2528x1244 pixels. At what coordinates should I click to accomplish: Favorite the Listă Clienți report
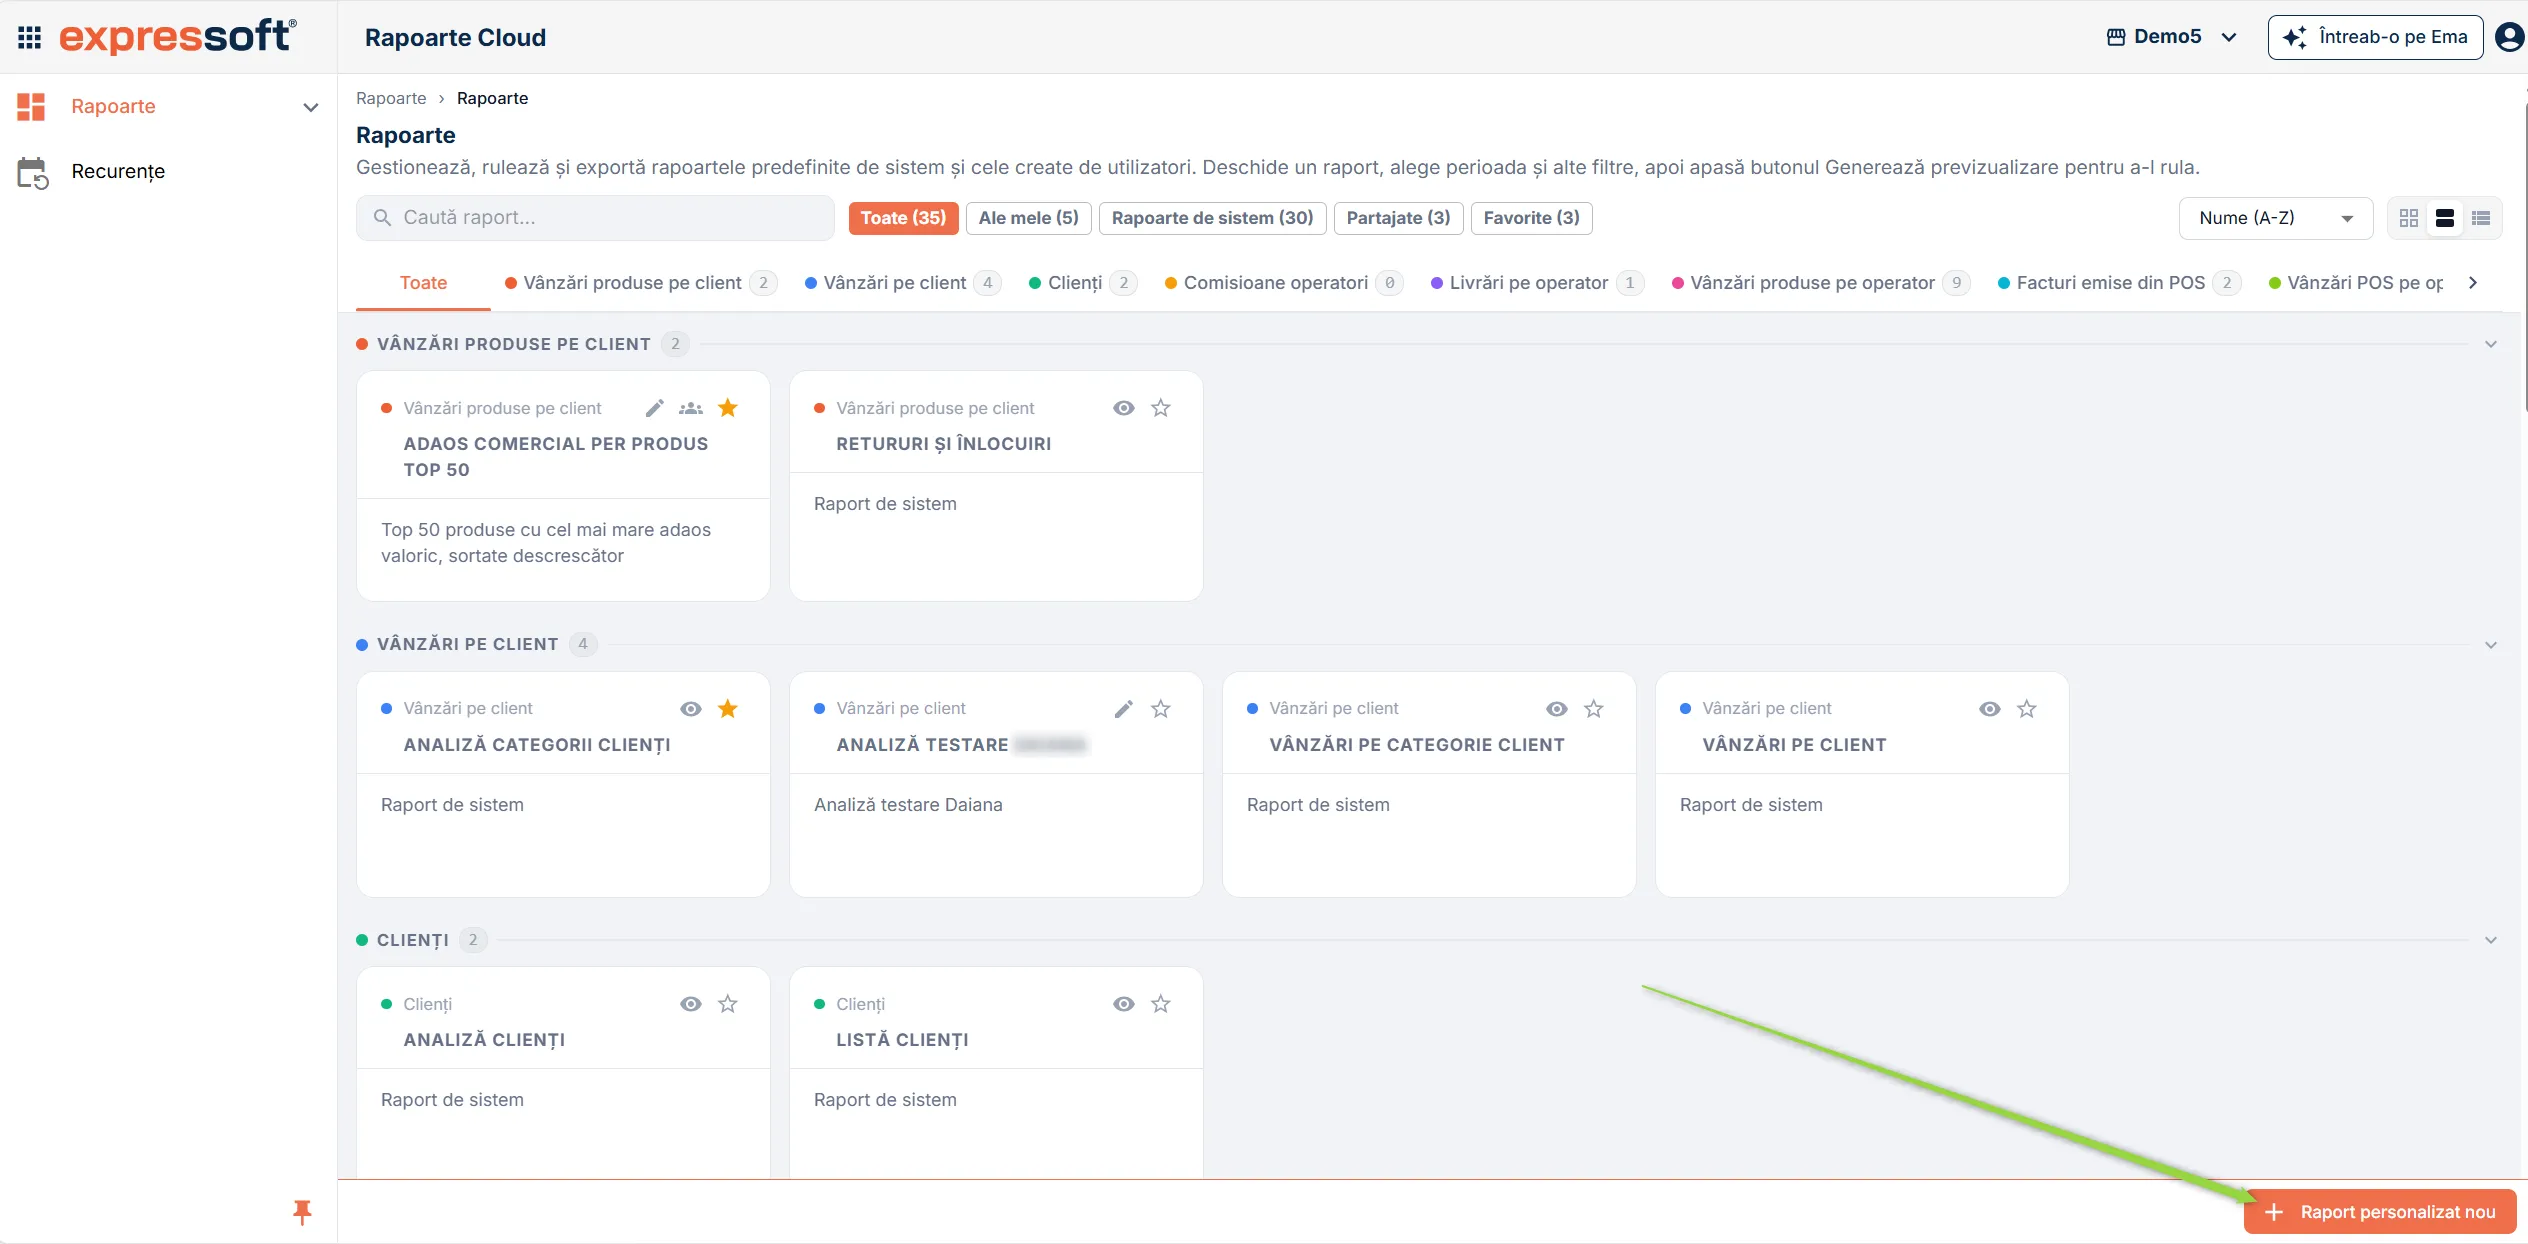point(1161,1004)
